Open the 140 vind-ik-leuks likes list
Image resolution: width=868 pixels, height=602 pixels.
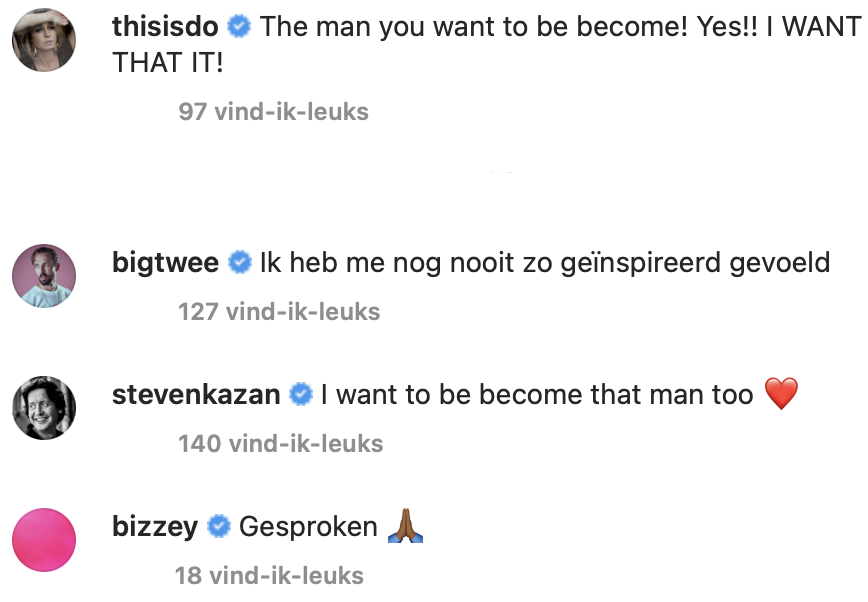280,443
